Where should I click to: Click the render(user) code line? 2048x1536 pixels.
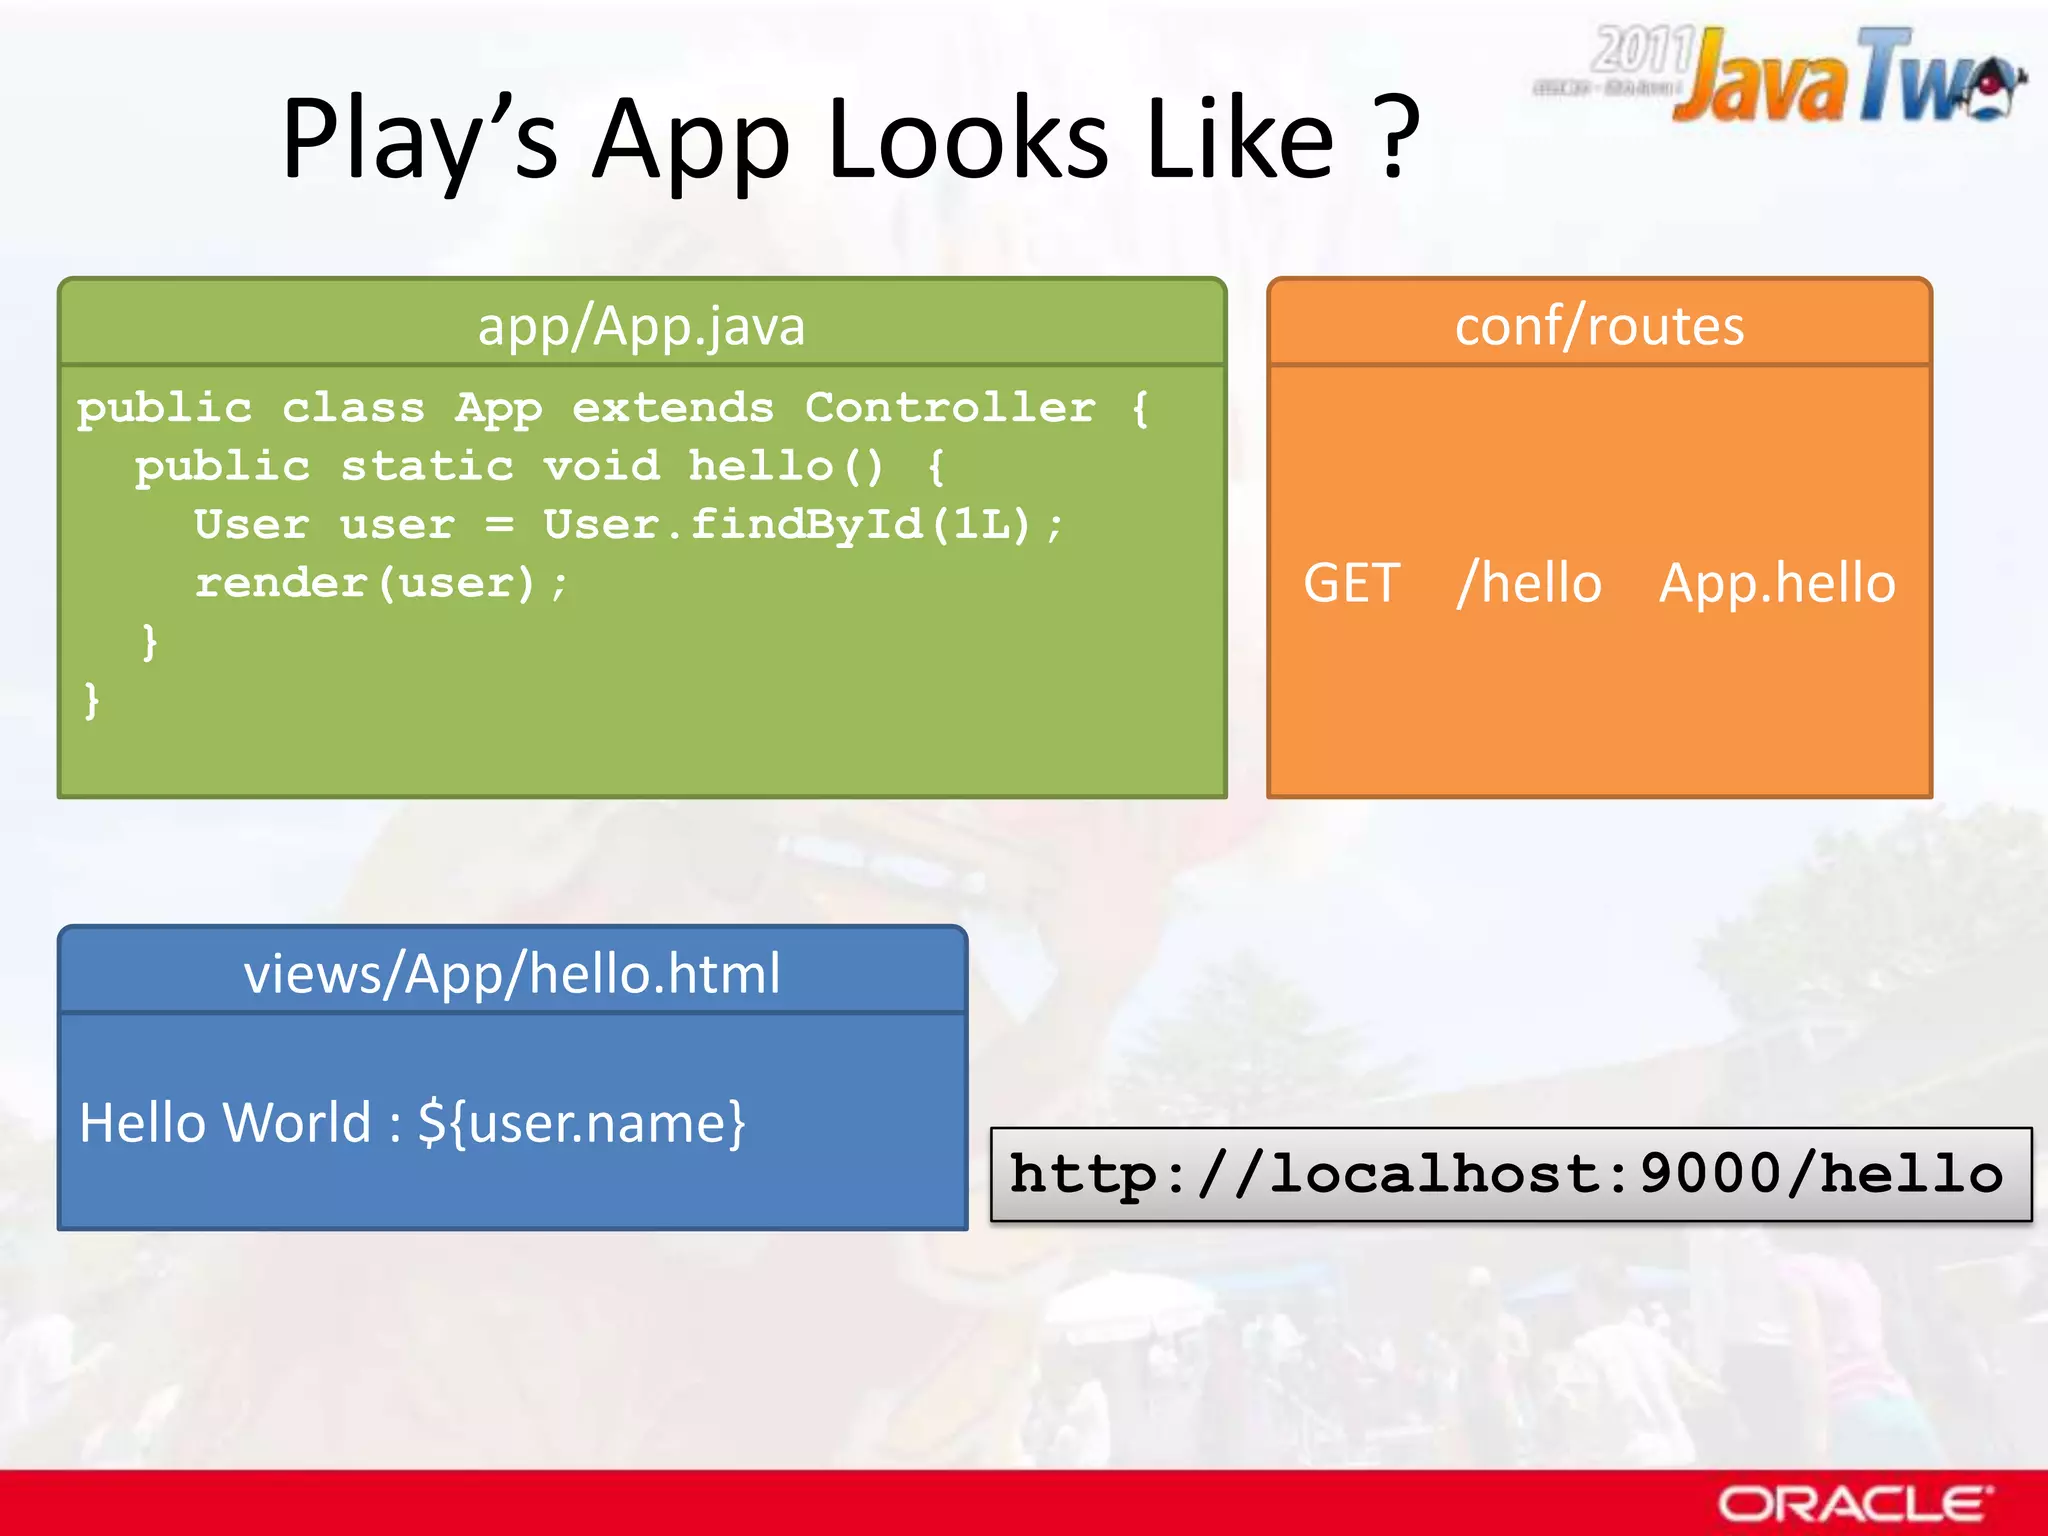tap(382, 583)
